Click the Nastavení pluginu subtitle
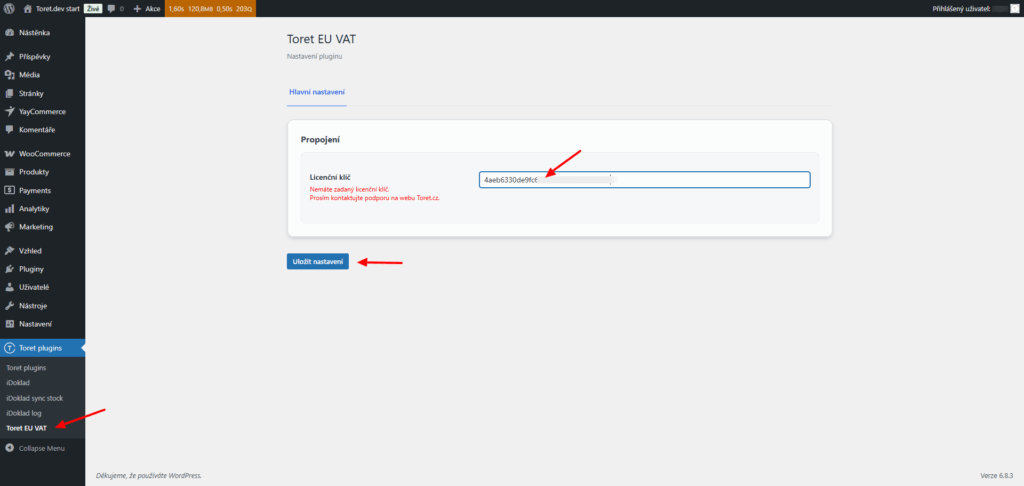This screenshot has height=486, width=1024. click(x=315, y=57)
